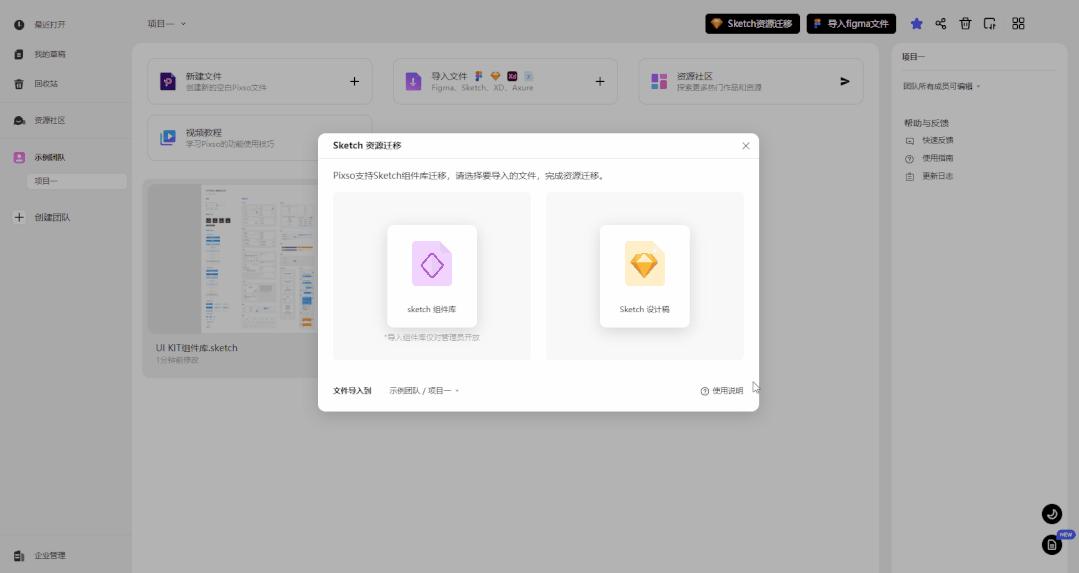
Task: Click the 资源社区 card colorful icon
Action: pos(659,81)
